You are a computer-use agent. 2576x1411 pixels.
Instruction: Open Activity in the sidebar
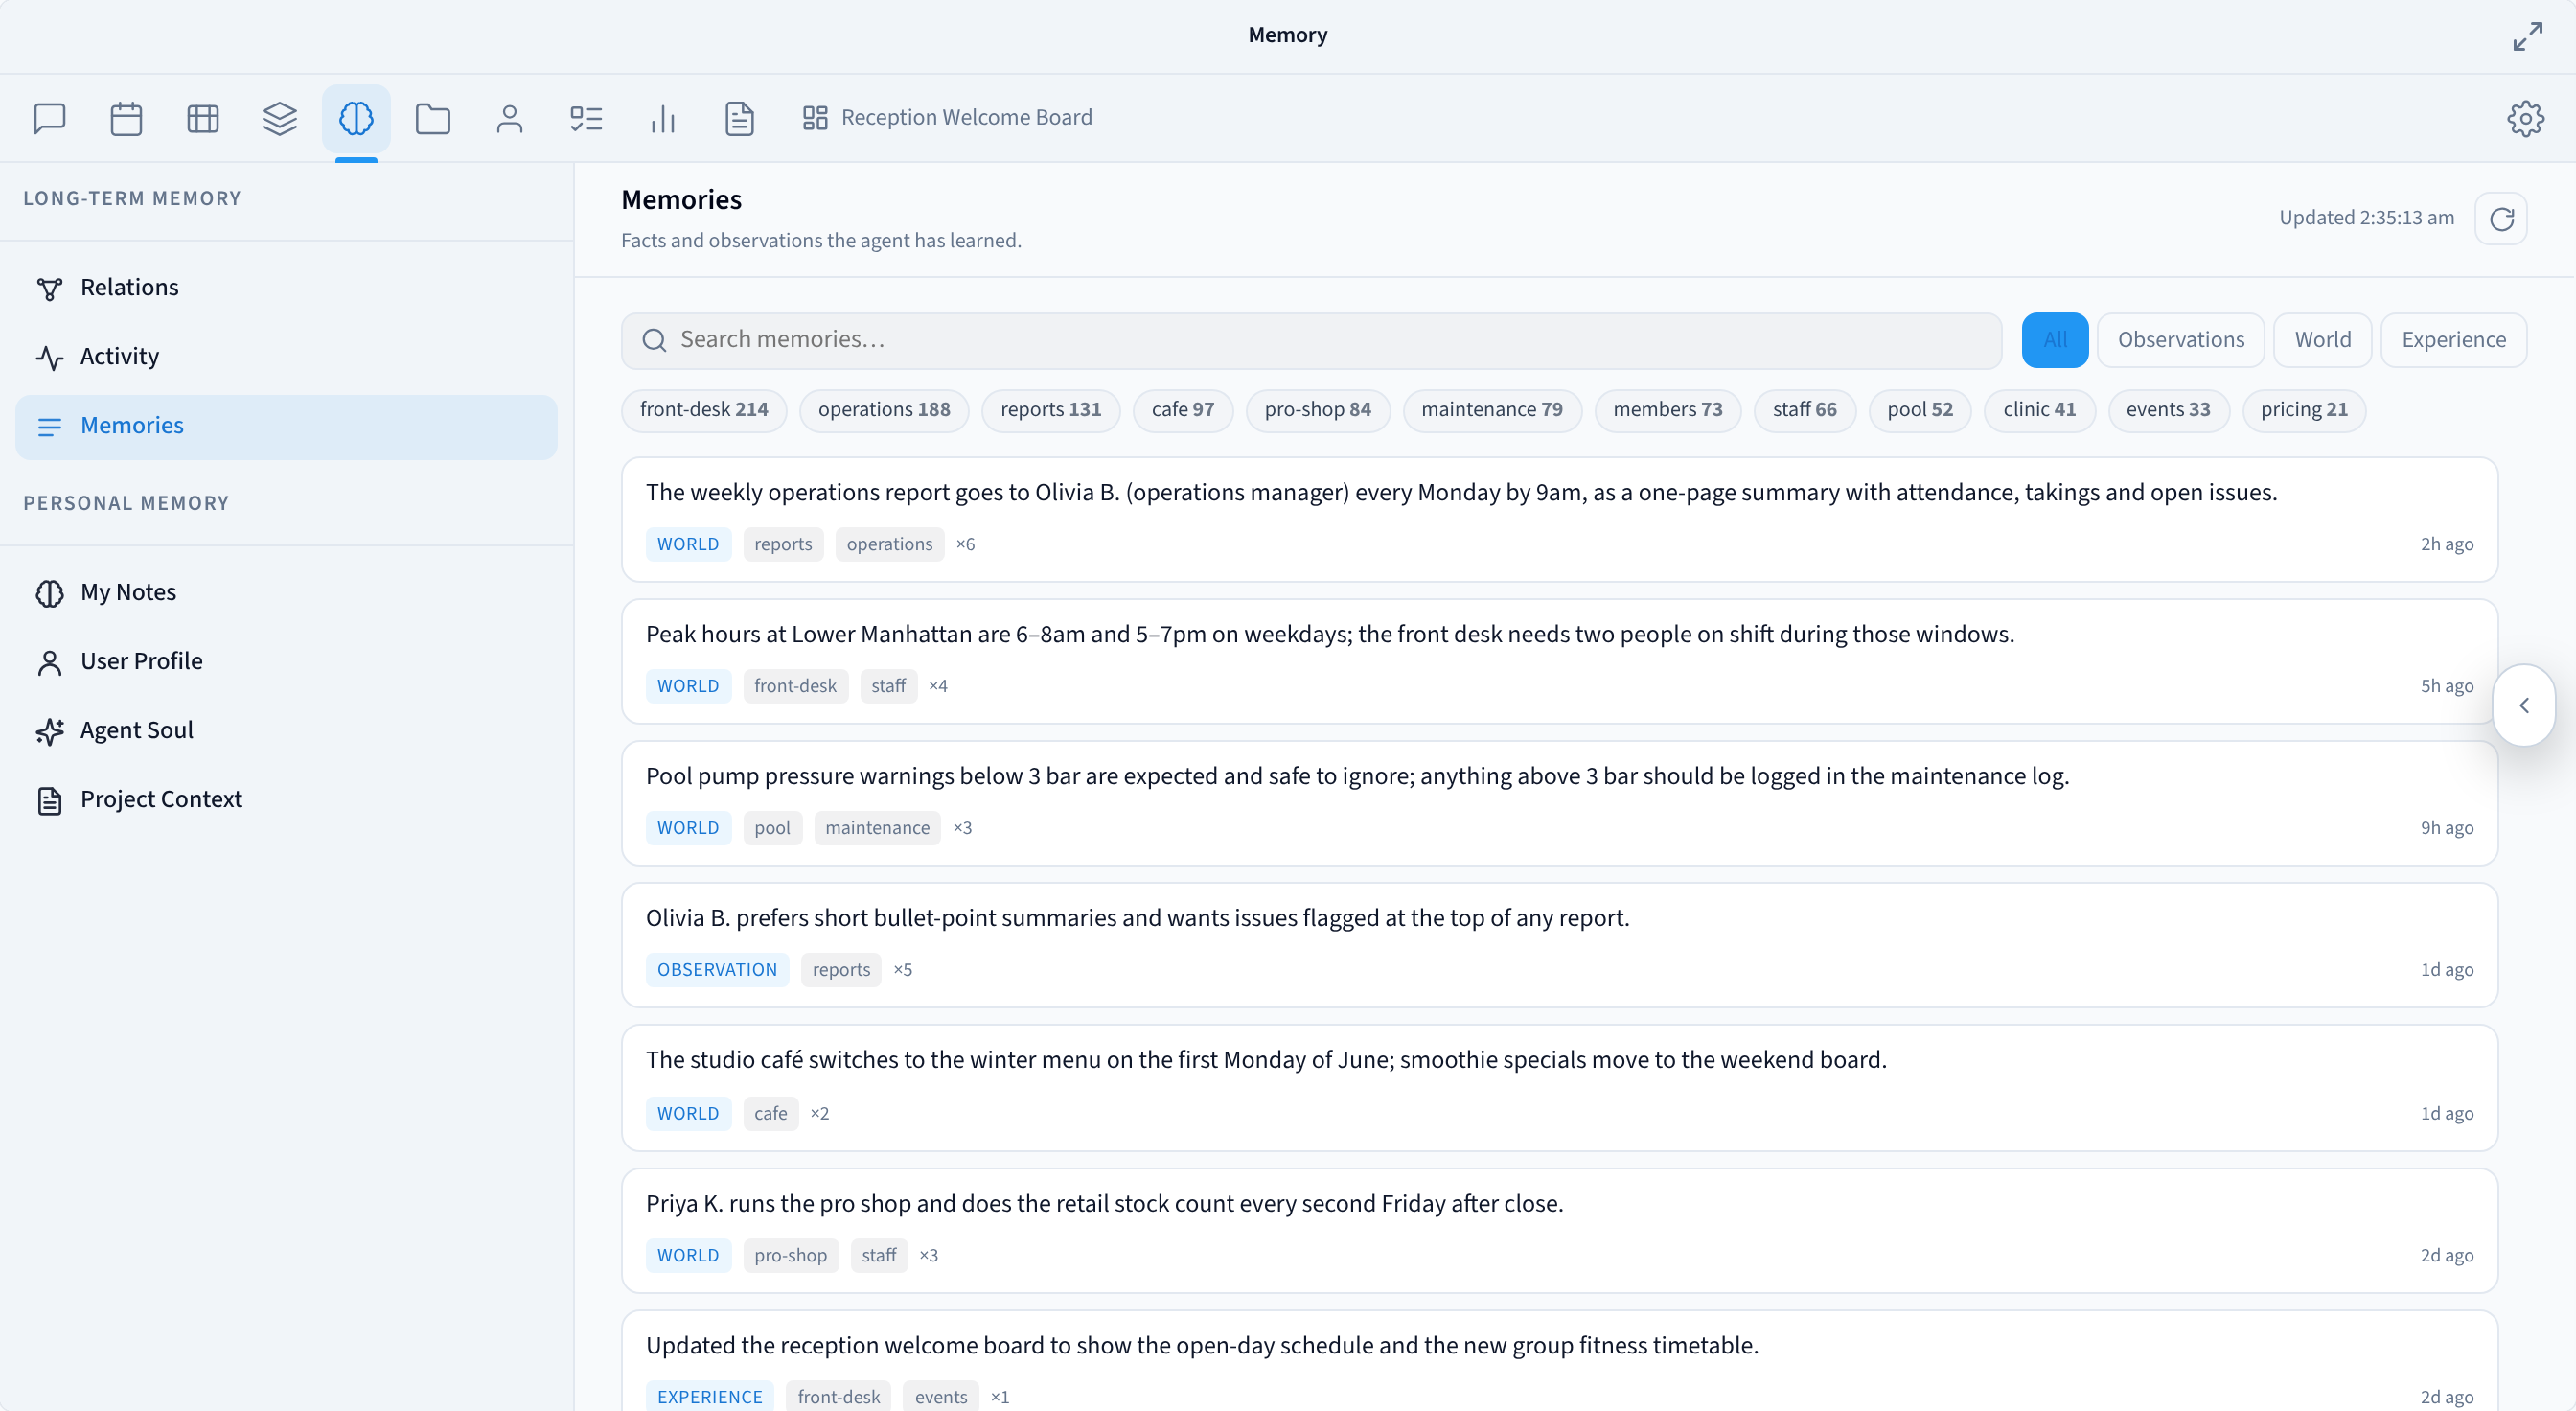point(286,357)
